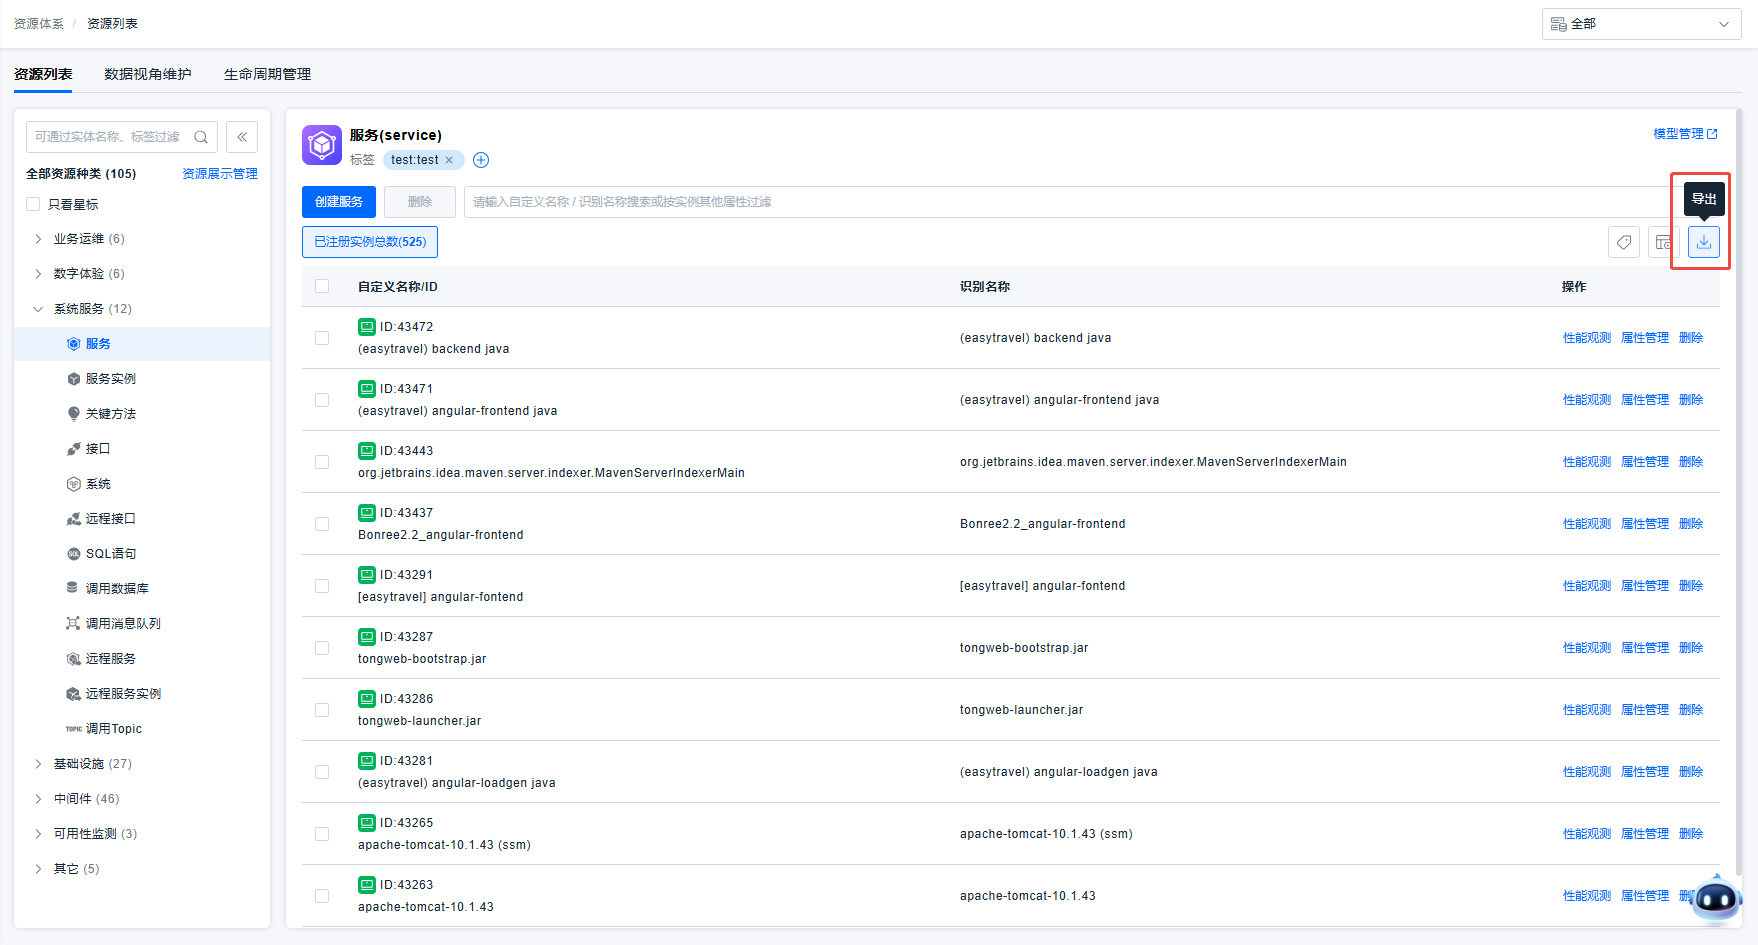The height and width of the screenshot is (945, 1758).
Task: Toggle the select-all checkbox in the table header
Action: tap(322, 286)
